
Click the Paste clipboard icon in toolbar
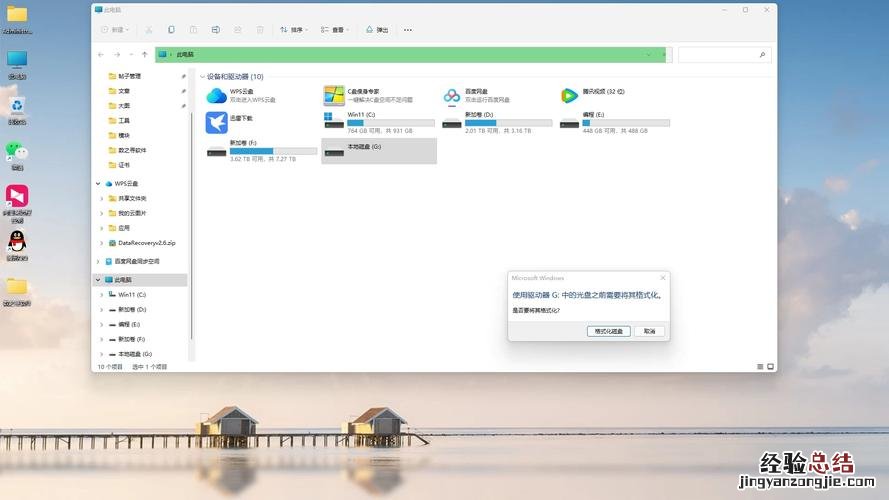click(193, 29)
